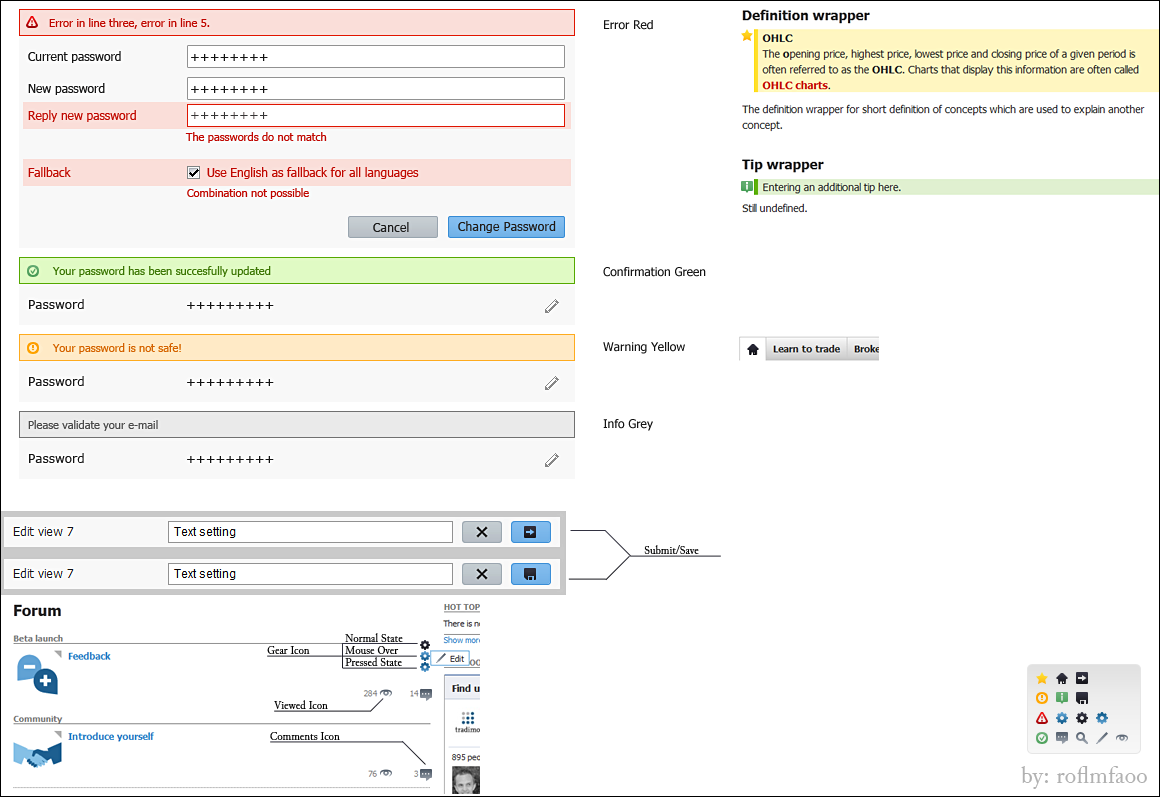Click the Show more link under Hot Topics

coord(462,640)
